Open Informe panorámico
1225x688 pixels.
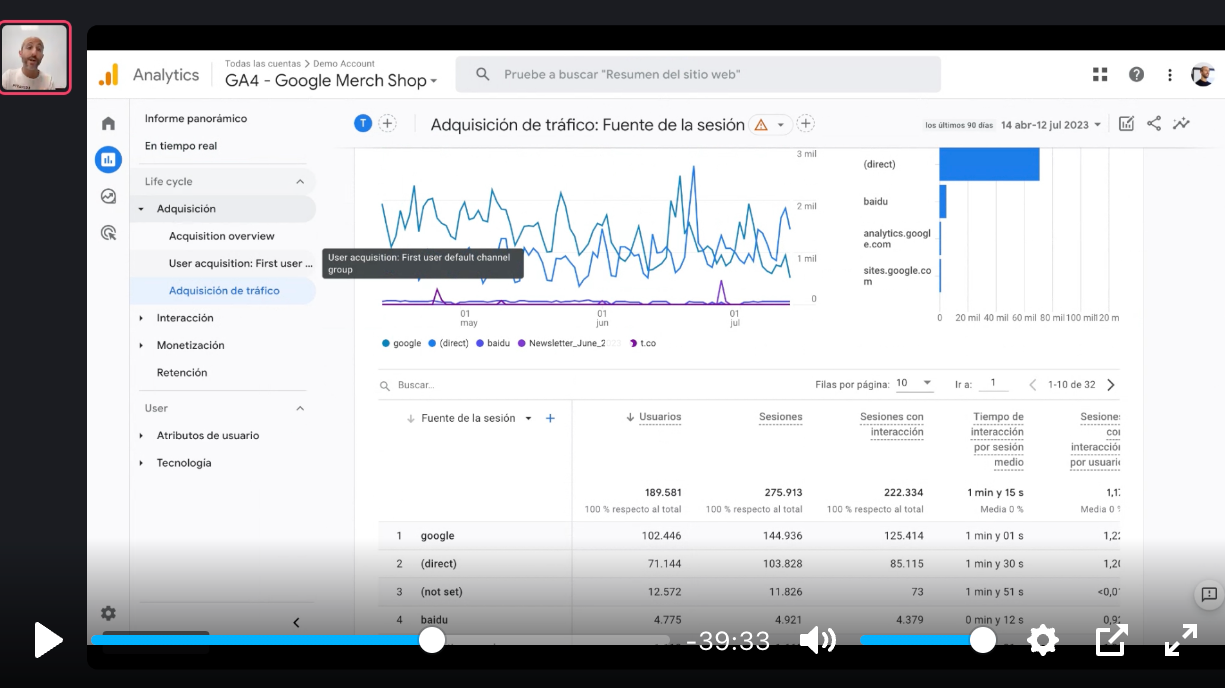click(x=196, y=118)
